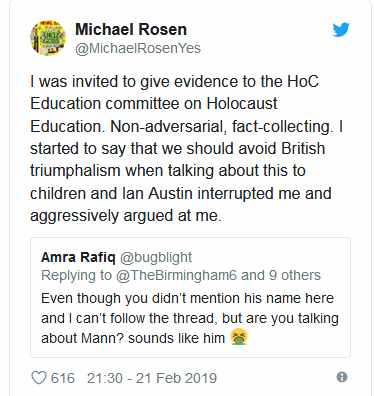Screen dimensions: 374x396
Task: Open the 21:30 - 21 Feb 2019 timestamp
Action: (x=152, y=378)
